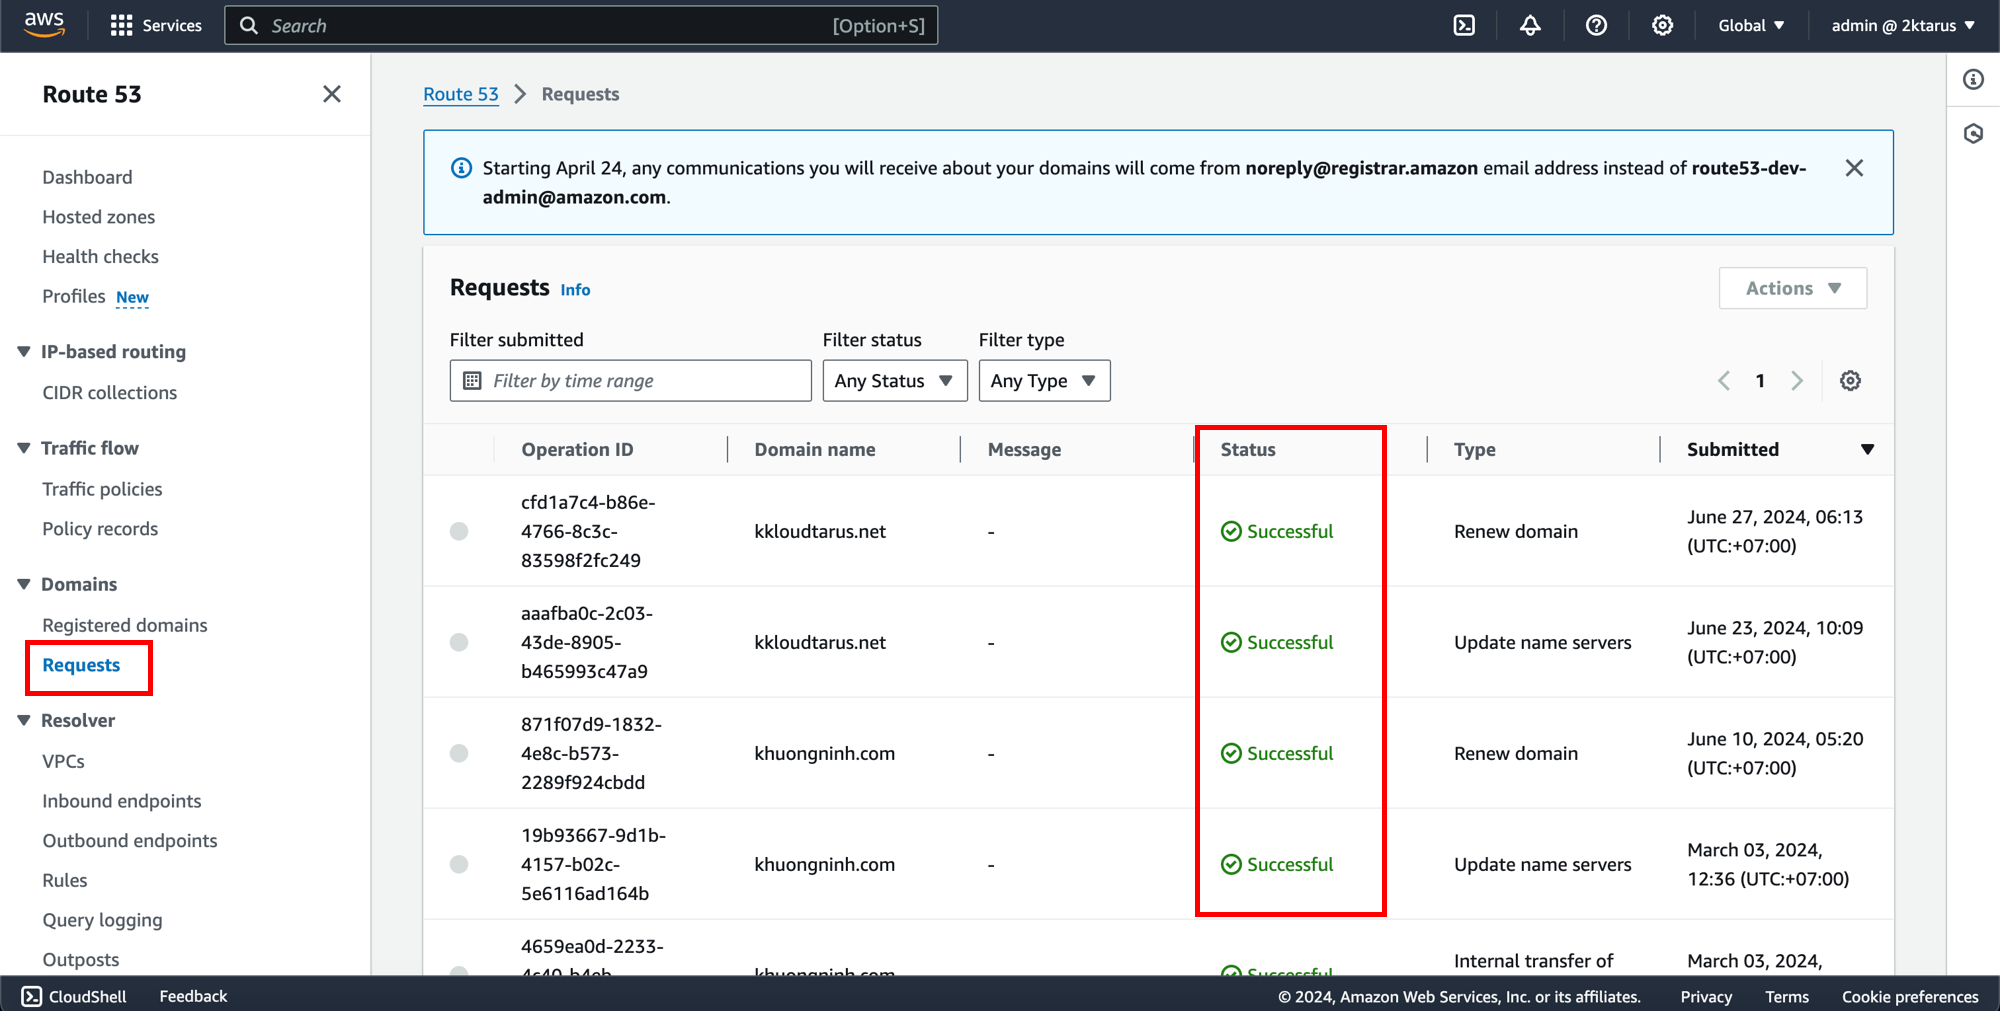Open the AWS home logo
This screenshot has height=1011, width=2000.
[44, 25]
